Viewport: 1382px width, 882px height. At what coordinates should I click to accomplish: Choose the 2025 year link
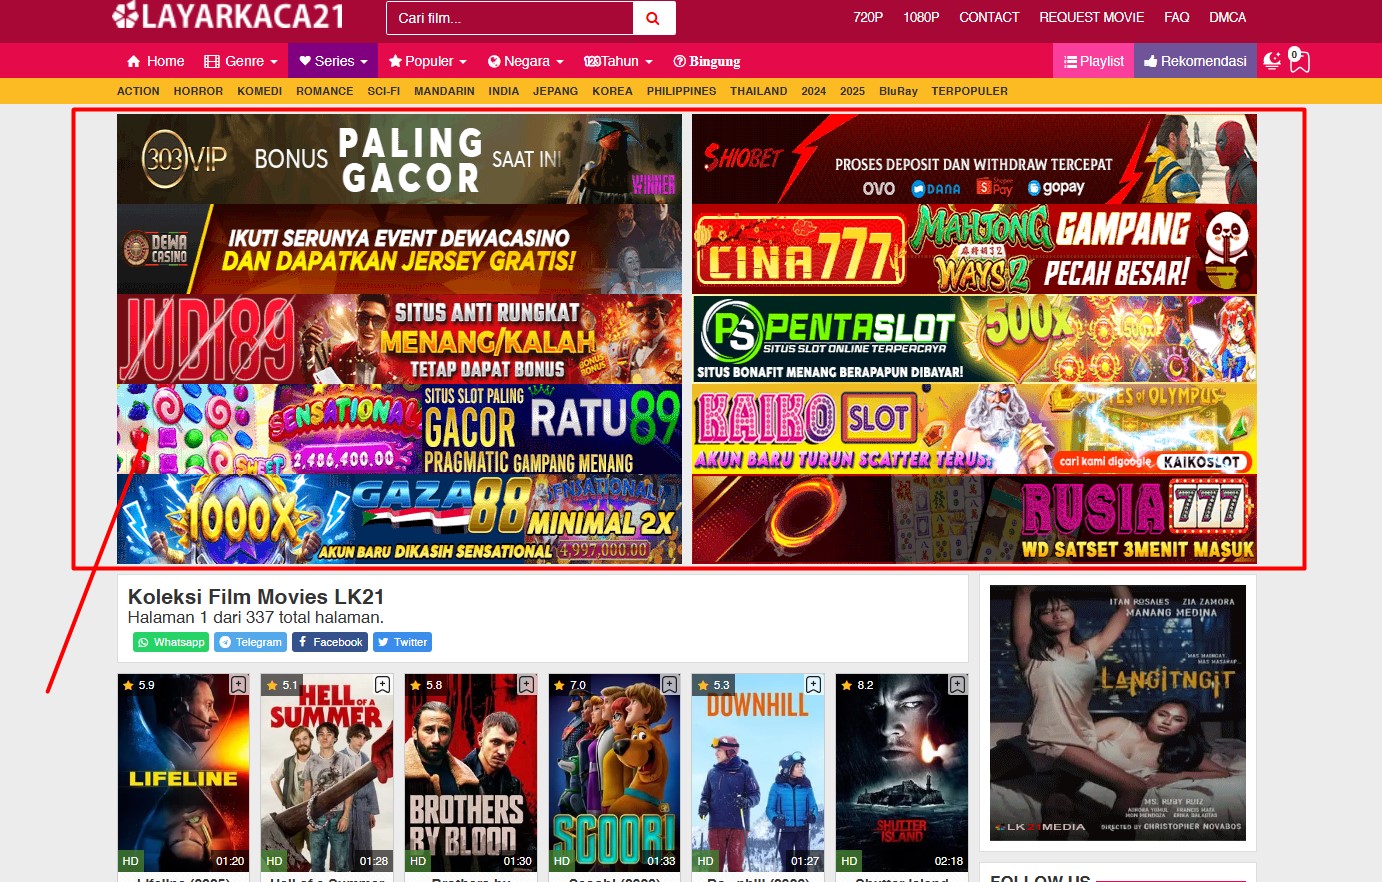852,91
